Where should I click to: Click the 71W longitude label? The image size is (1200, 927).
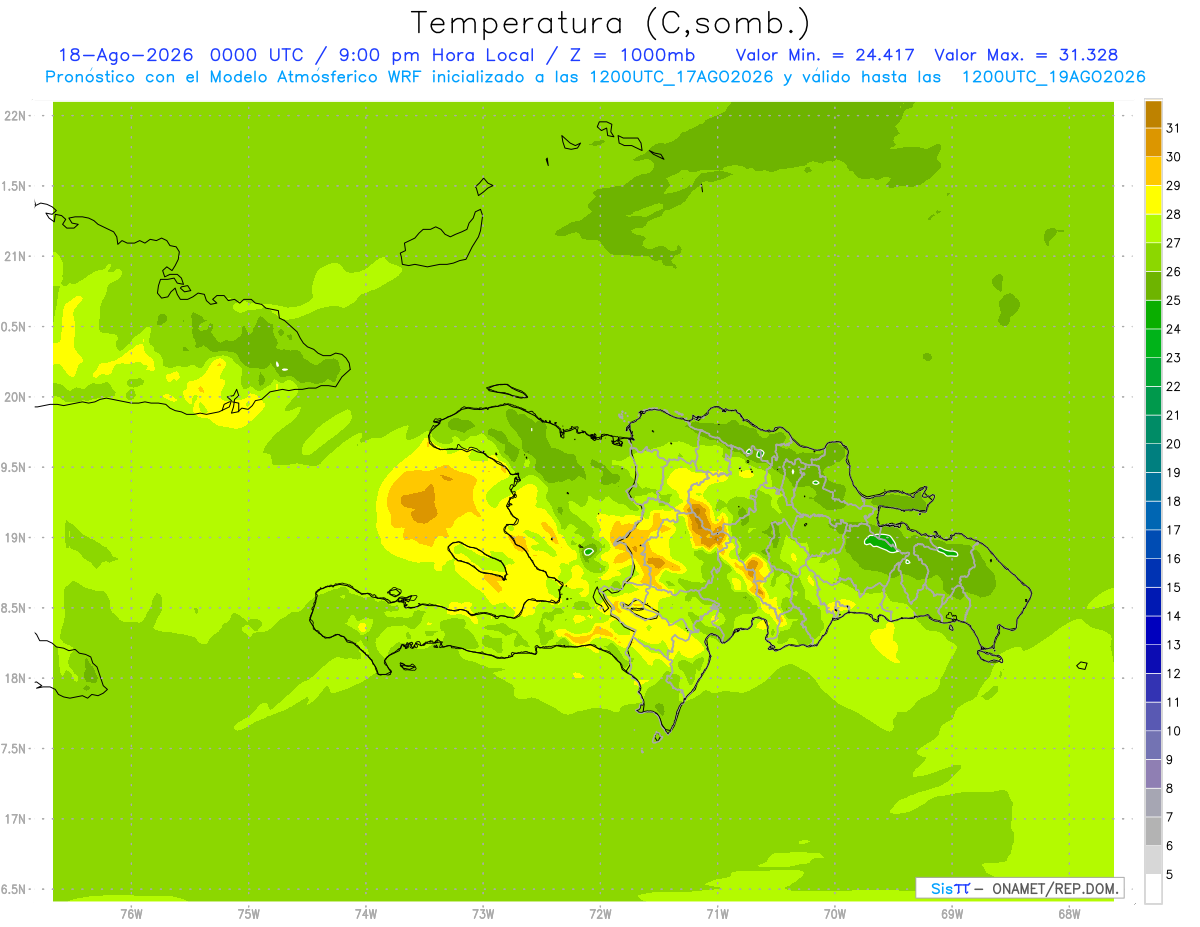[717, 914]
